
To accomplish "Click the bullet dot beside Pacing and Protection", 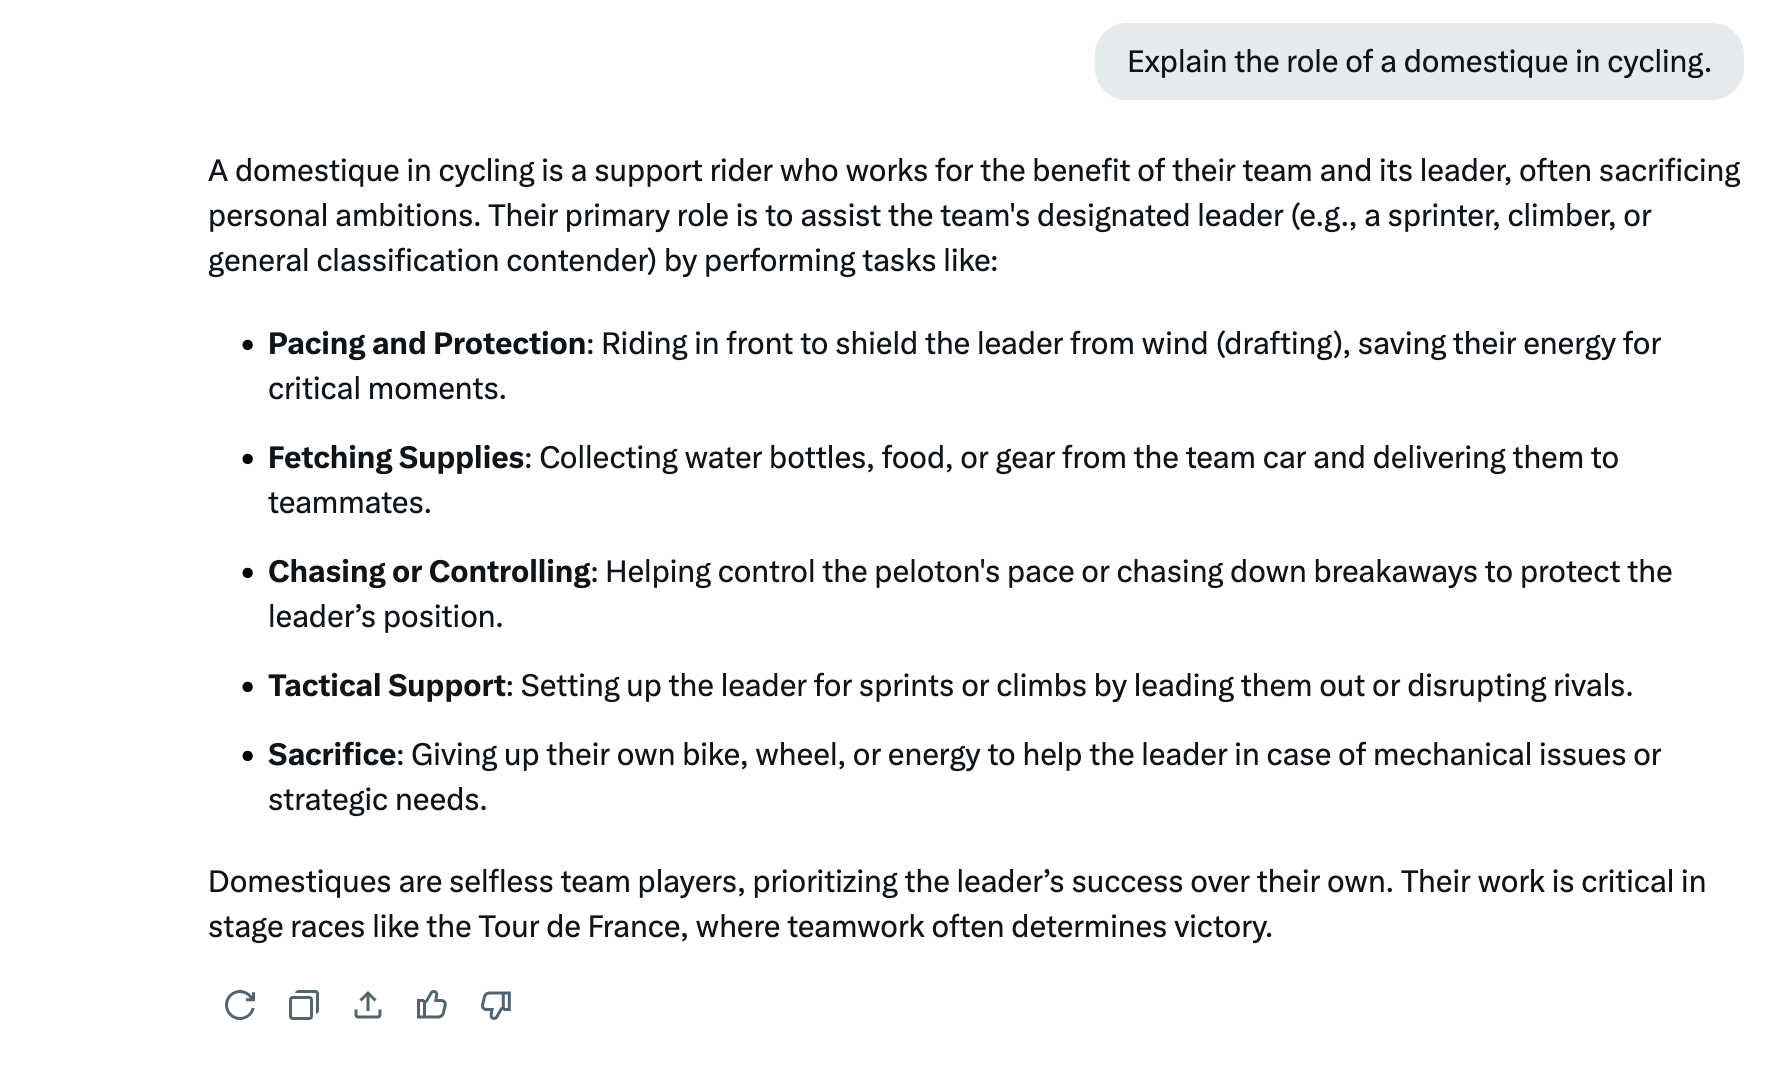I will point(248,345).
